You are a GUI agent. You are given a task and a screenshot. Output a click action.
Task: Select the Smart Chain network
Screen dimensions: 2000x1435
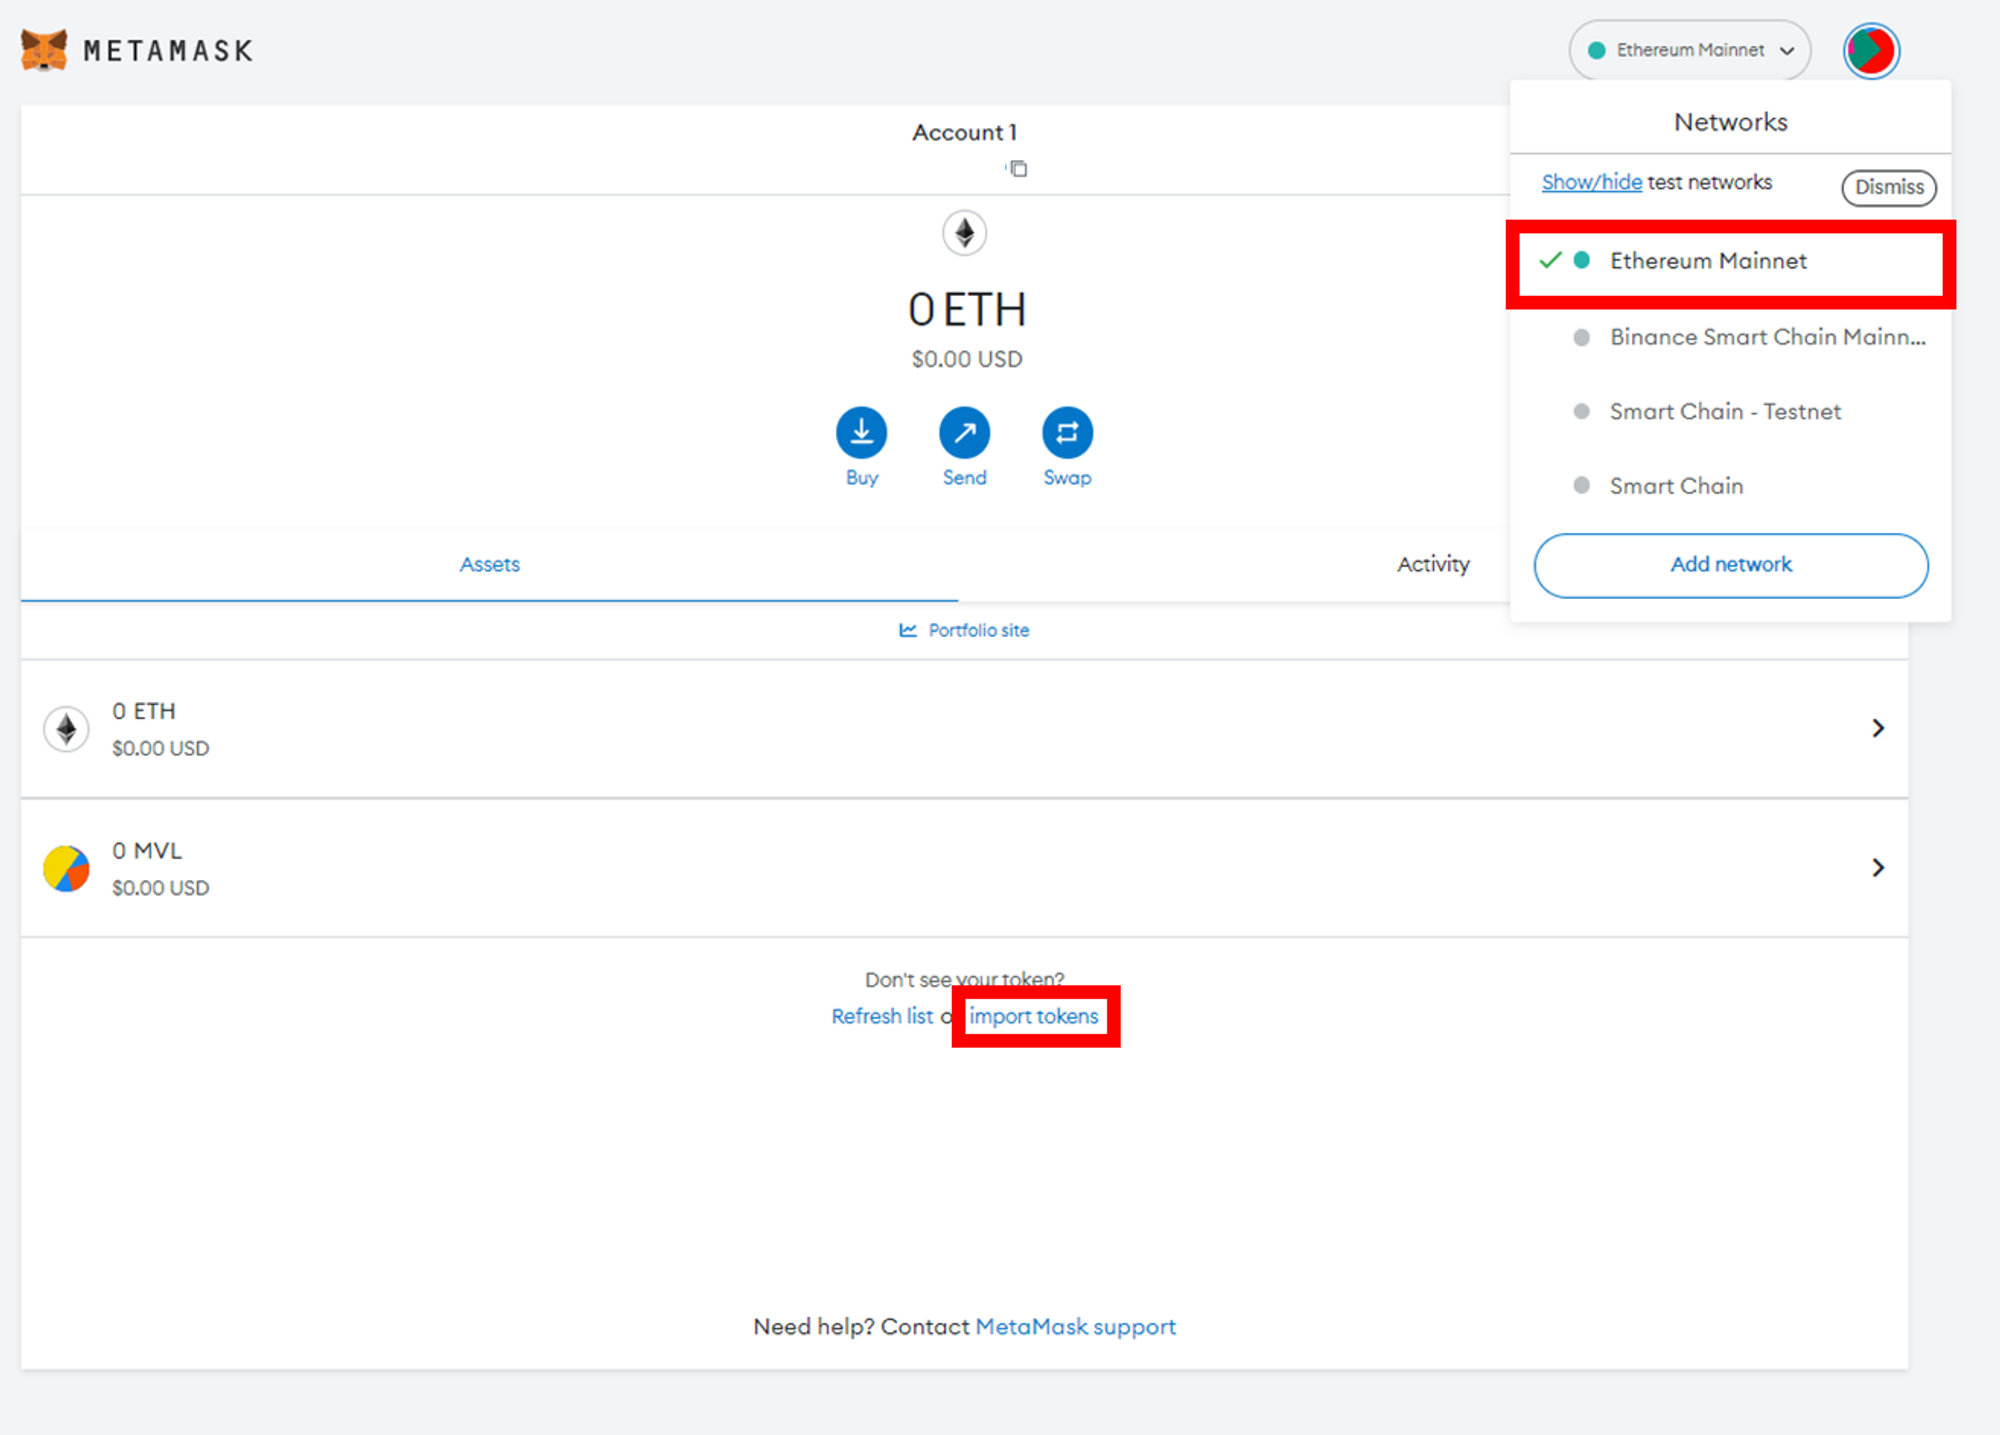[x=1730, y=485]
